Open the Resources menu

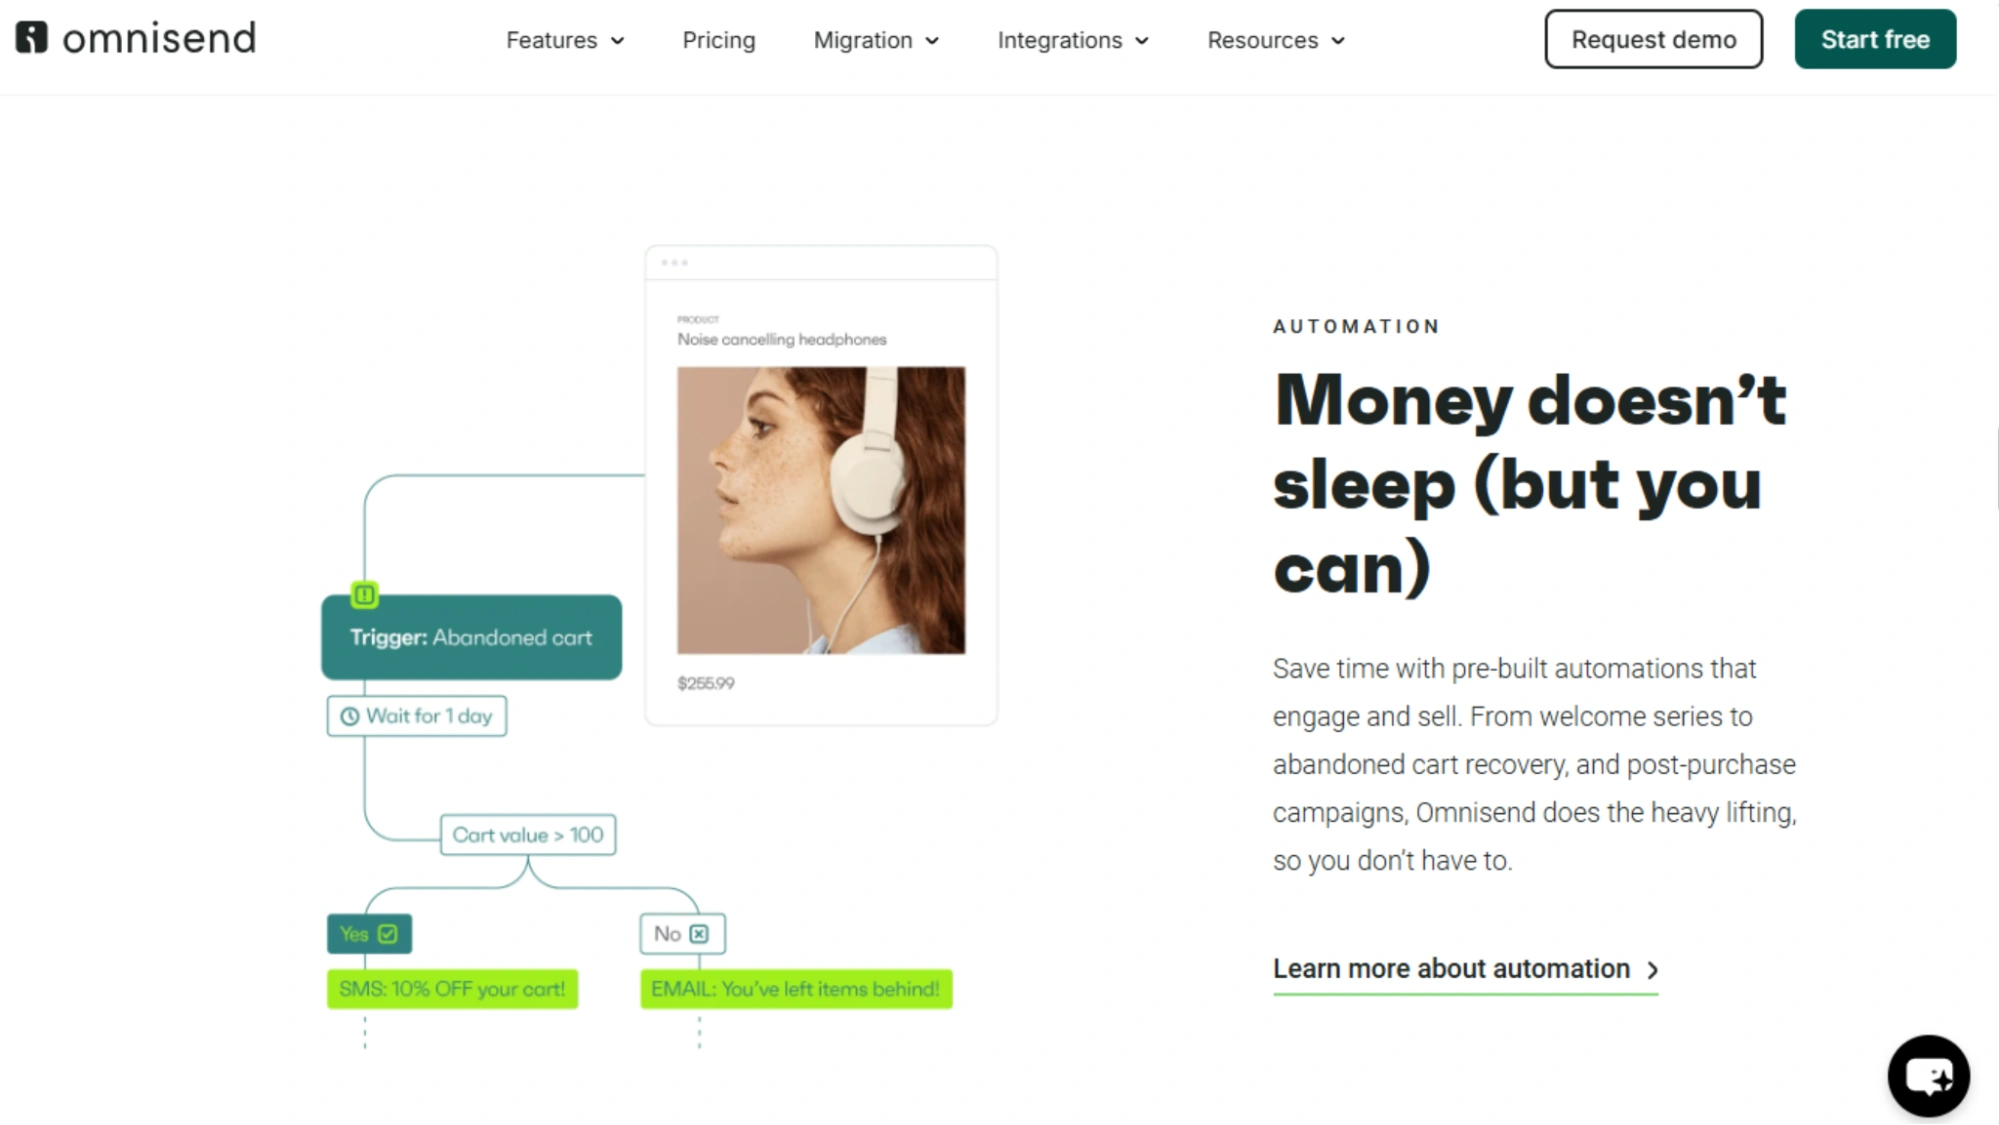pos(1275,40)
